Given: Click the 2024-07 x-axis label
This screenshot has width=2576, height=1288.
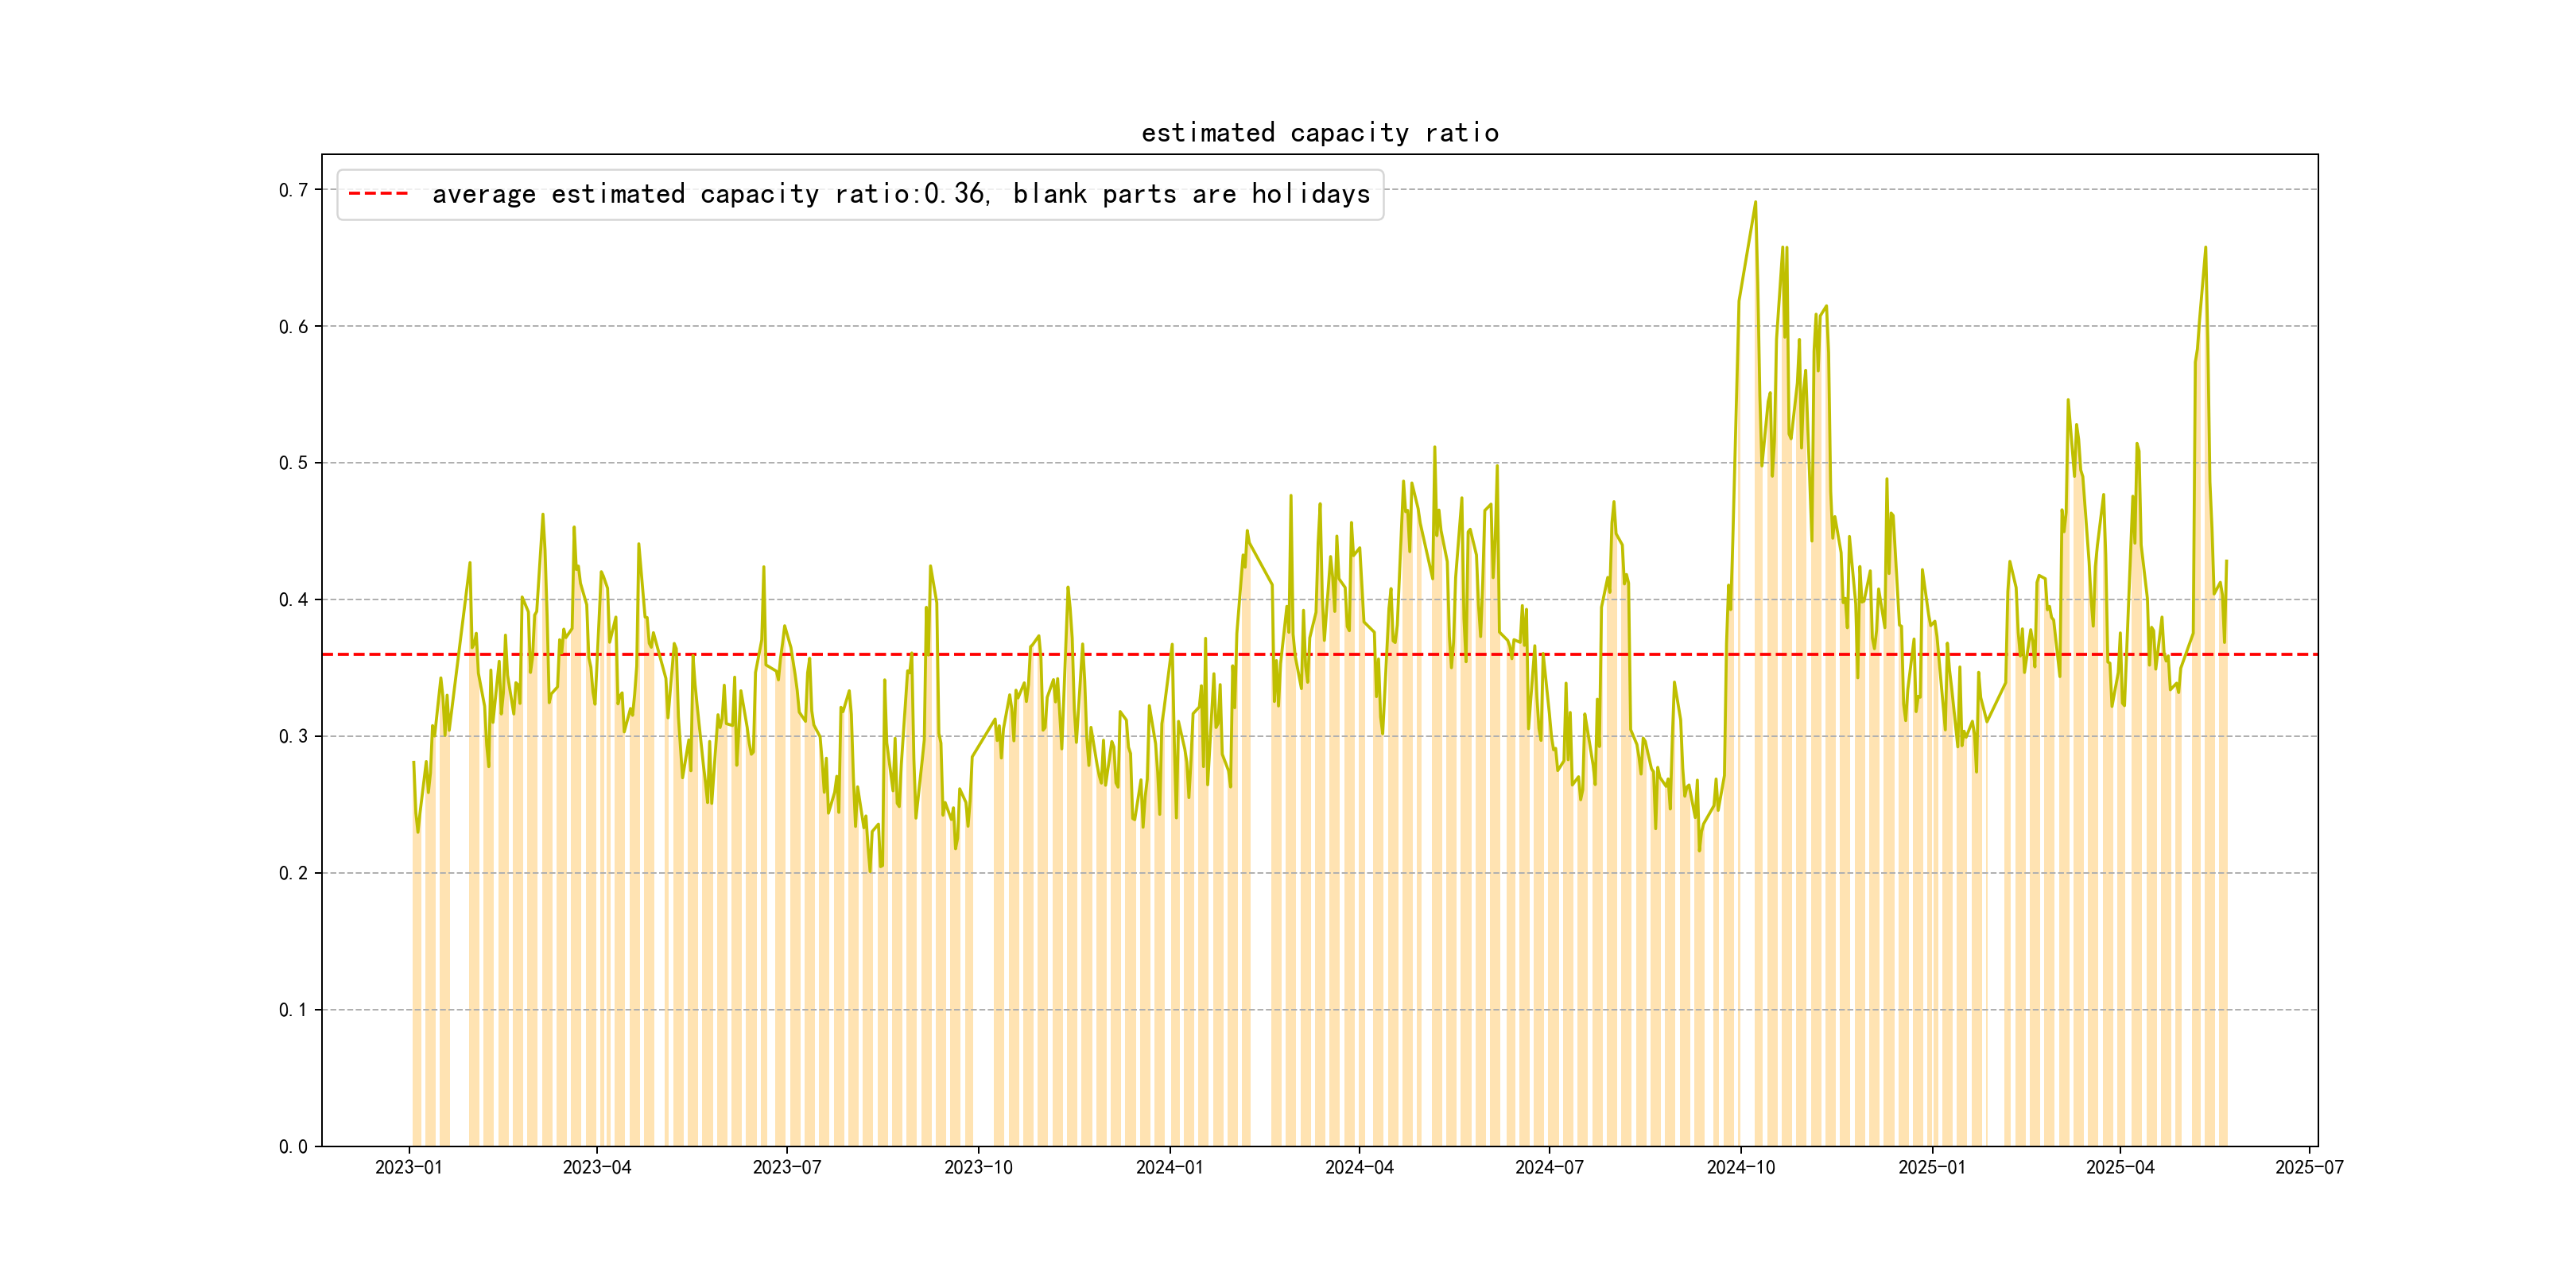Looking at the screenshot, I should pos(1549,1167).
